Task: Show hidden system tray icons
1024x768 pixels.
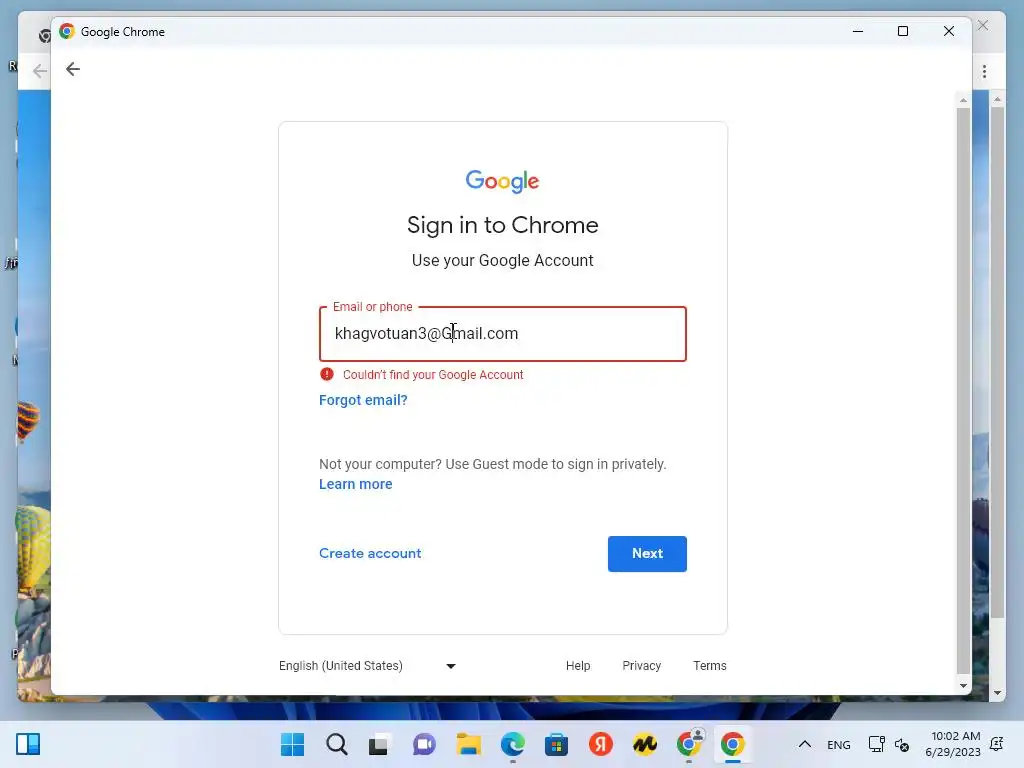Action: coord(805,744)
